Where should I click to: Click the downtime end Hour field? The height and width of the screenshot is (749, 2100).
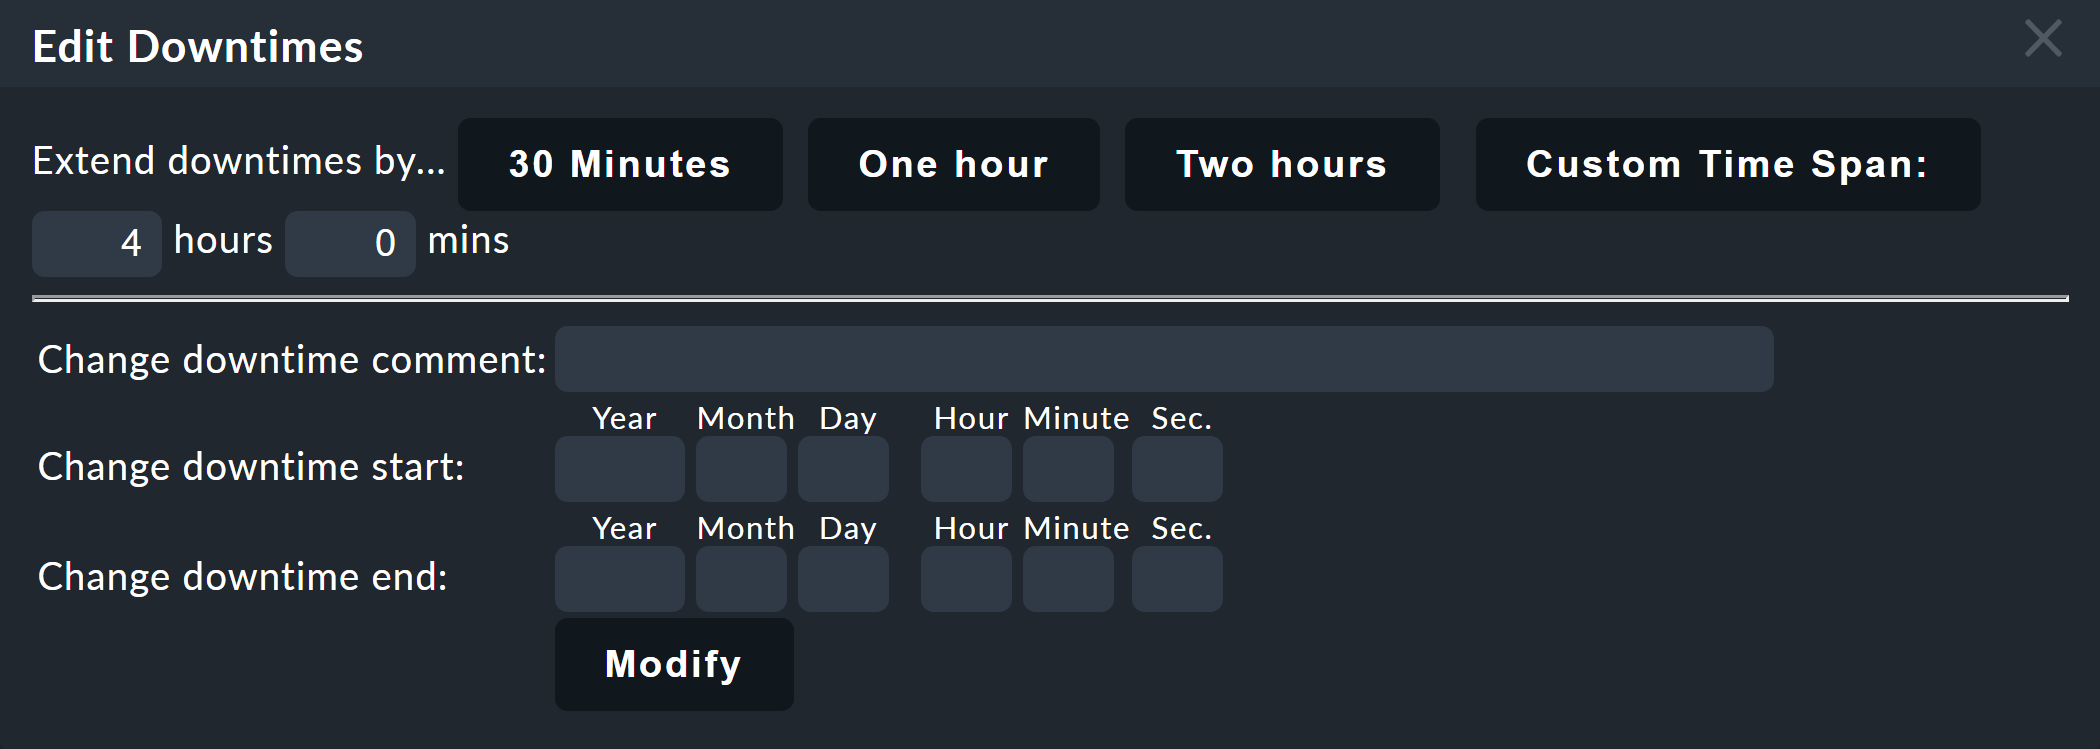[x=965, y=578]
